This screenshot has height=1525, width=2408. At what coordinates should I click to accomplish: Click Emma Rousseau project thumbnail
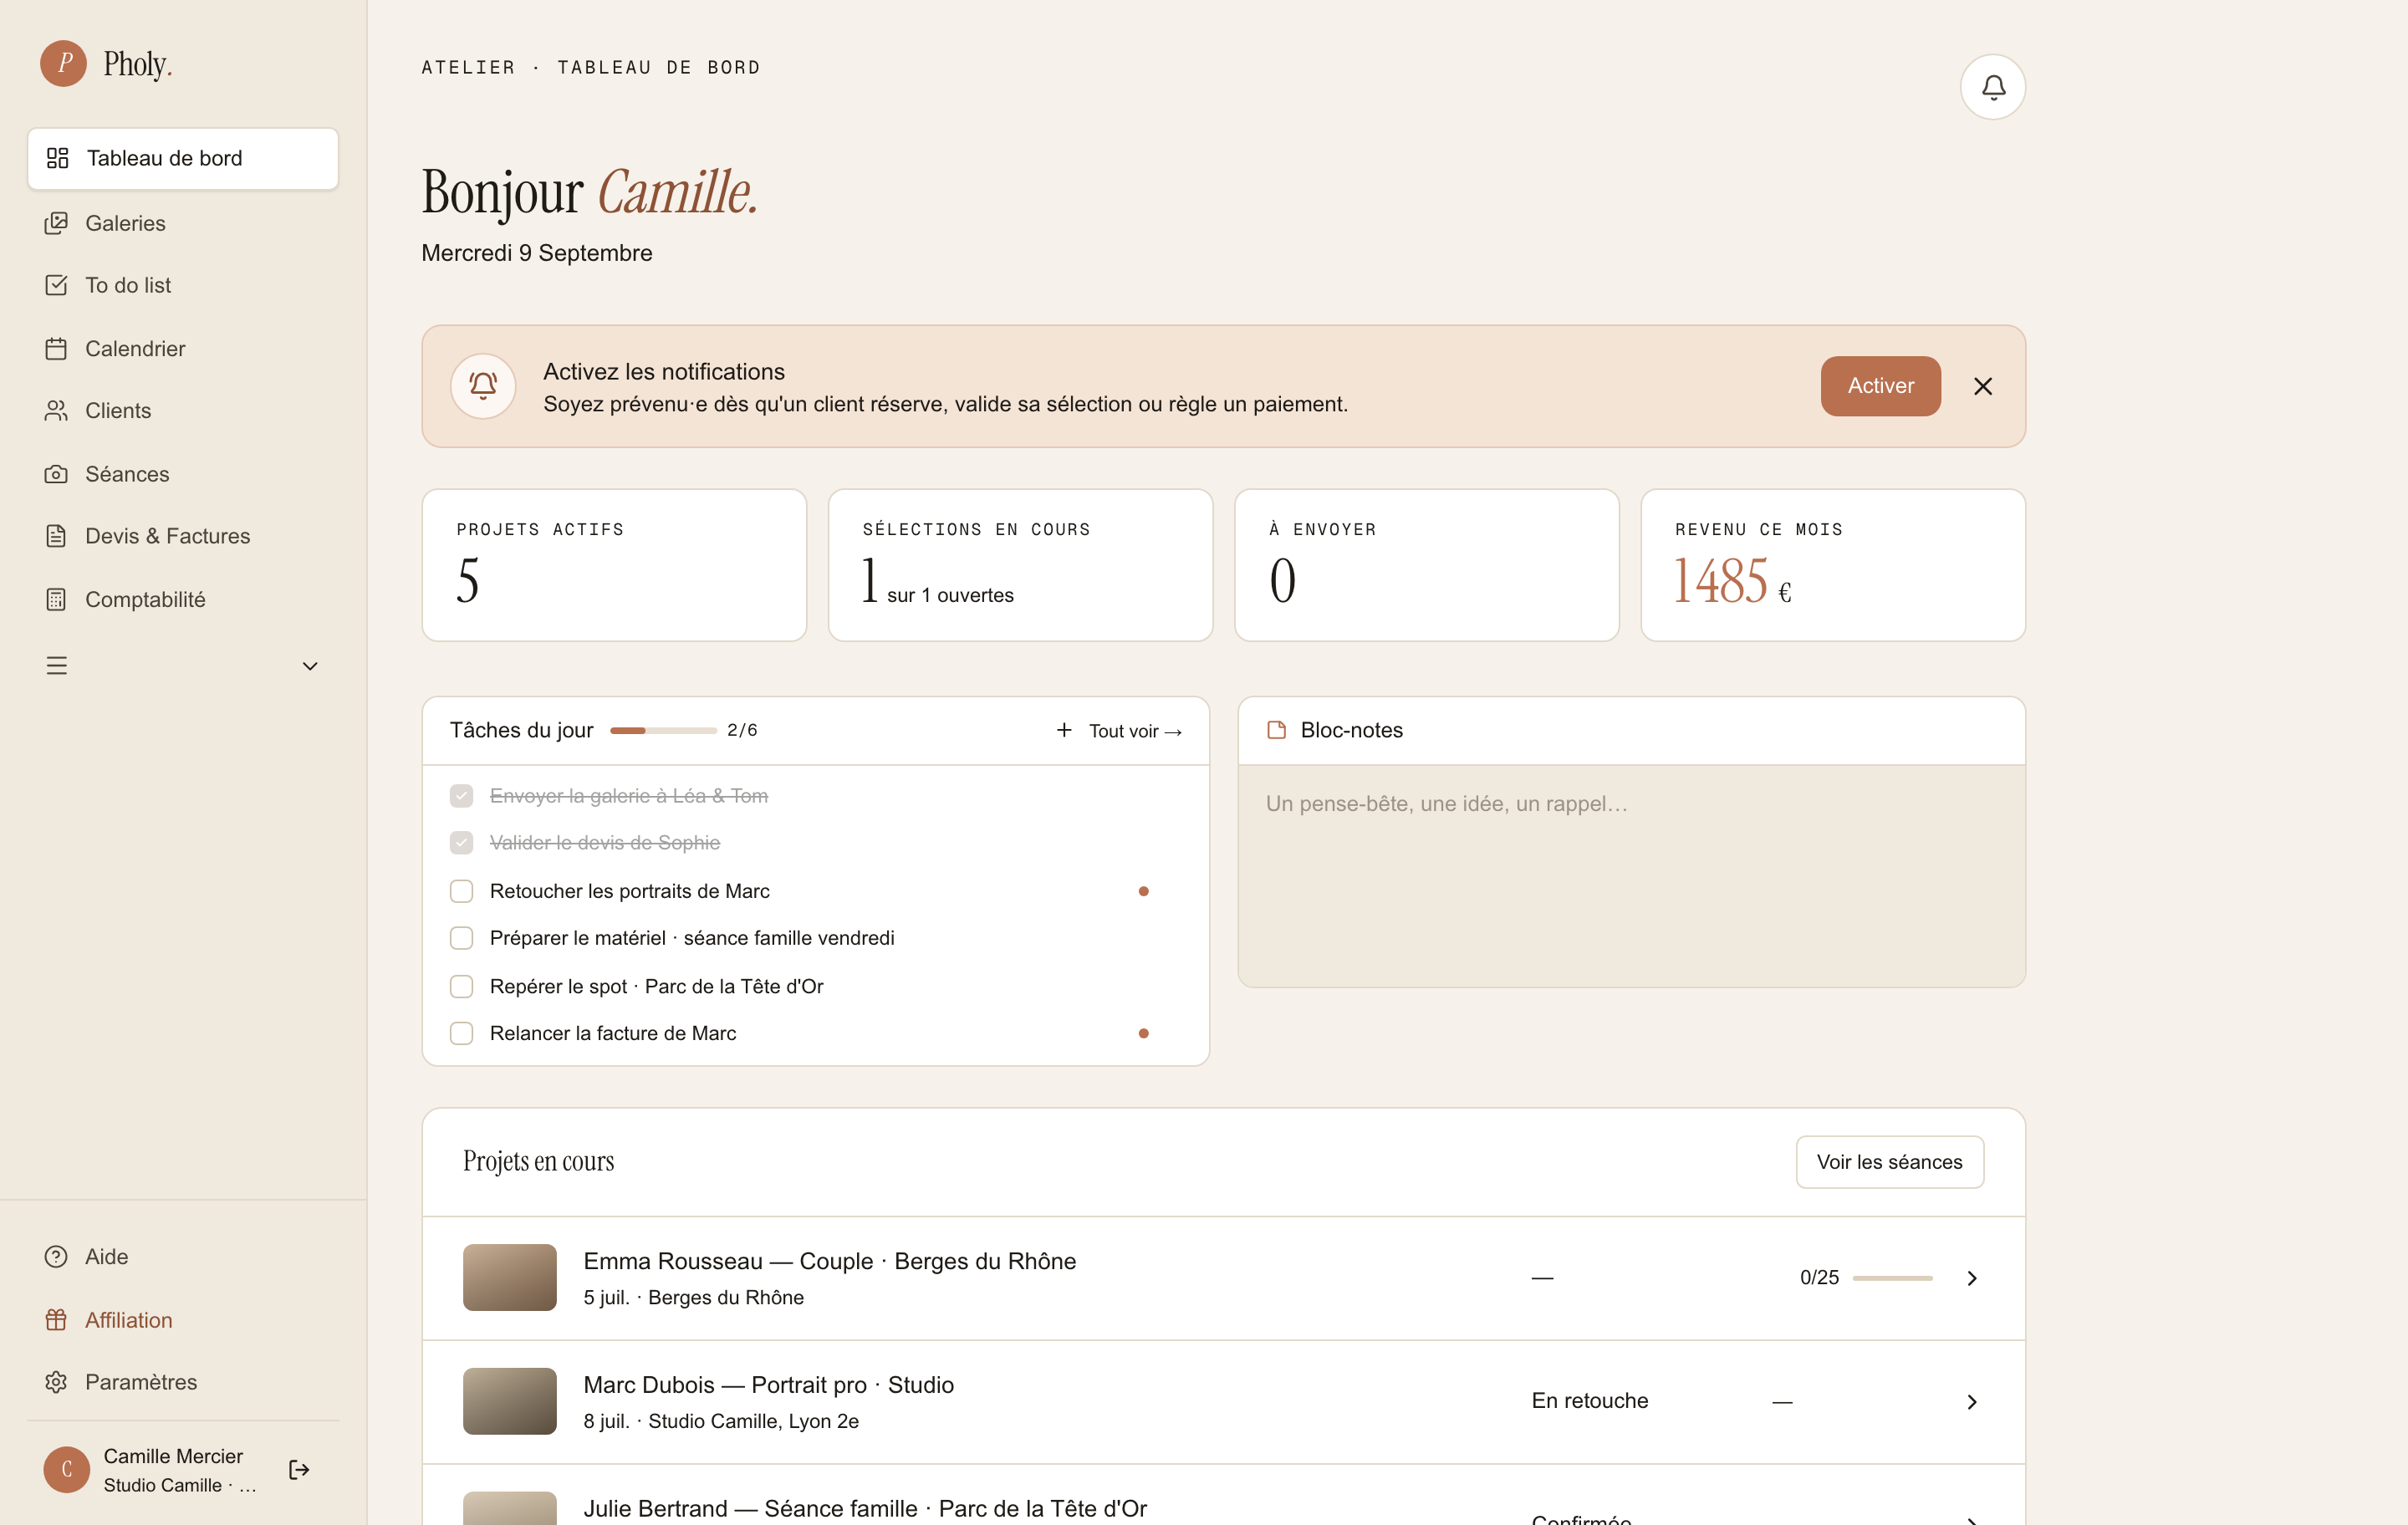509,1277
